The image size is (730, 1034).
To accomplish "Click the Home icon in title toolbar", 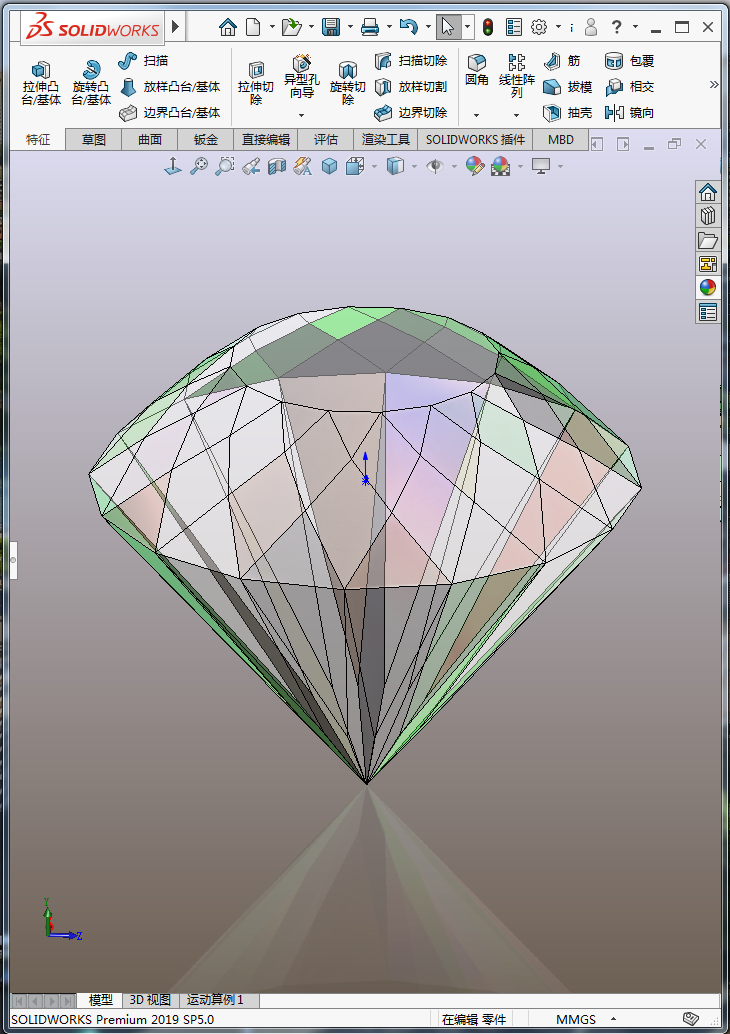I will pyautogui.click(x=228, y=27).
